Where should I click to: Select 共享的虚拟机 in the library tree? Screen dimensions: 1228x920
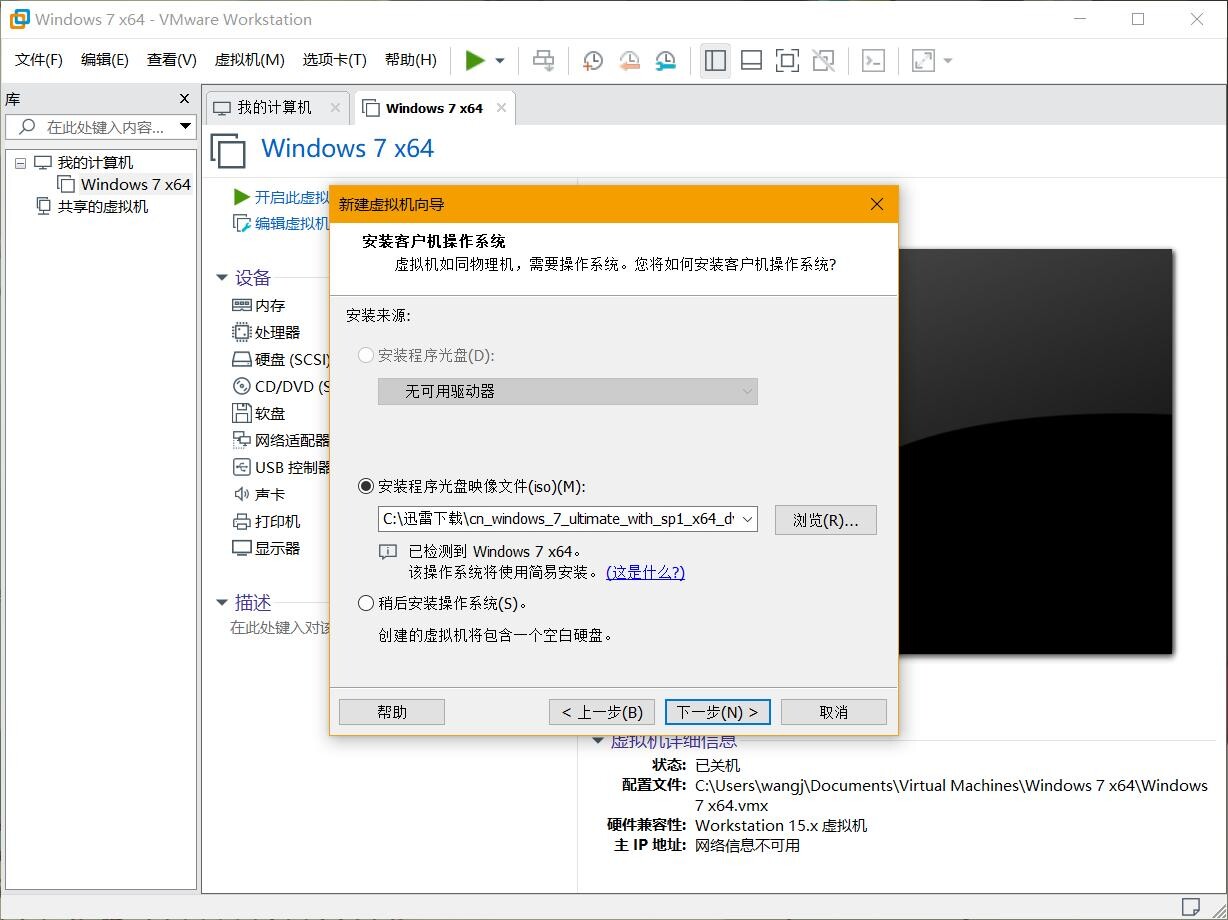(x=102, y=206)
